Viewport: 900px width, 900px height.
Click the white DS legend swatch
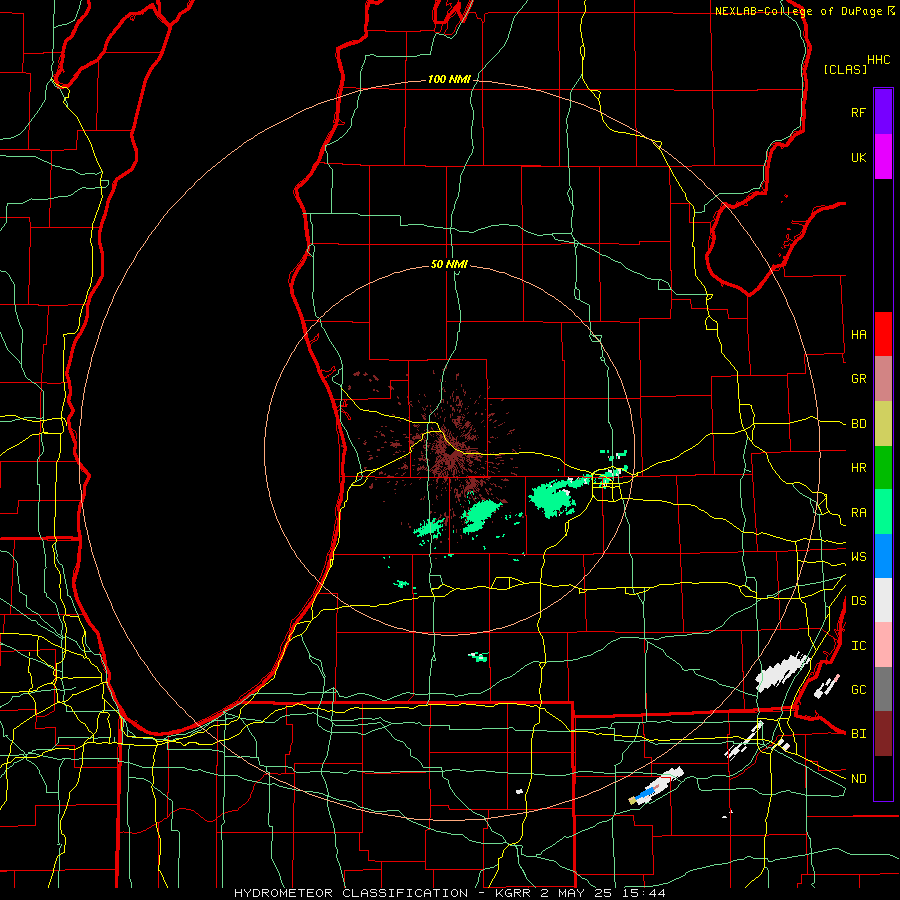883,600
